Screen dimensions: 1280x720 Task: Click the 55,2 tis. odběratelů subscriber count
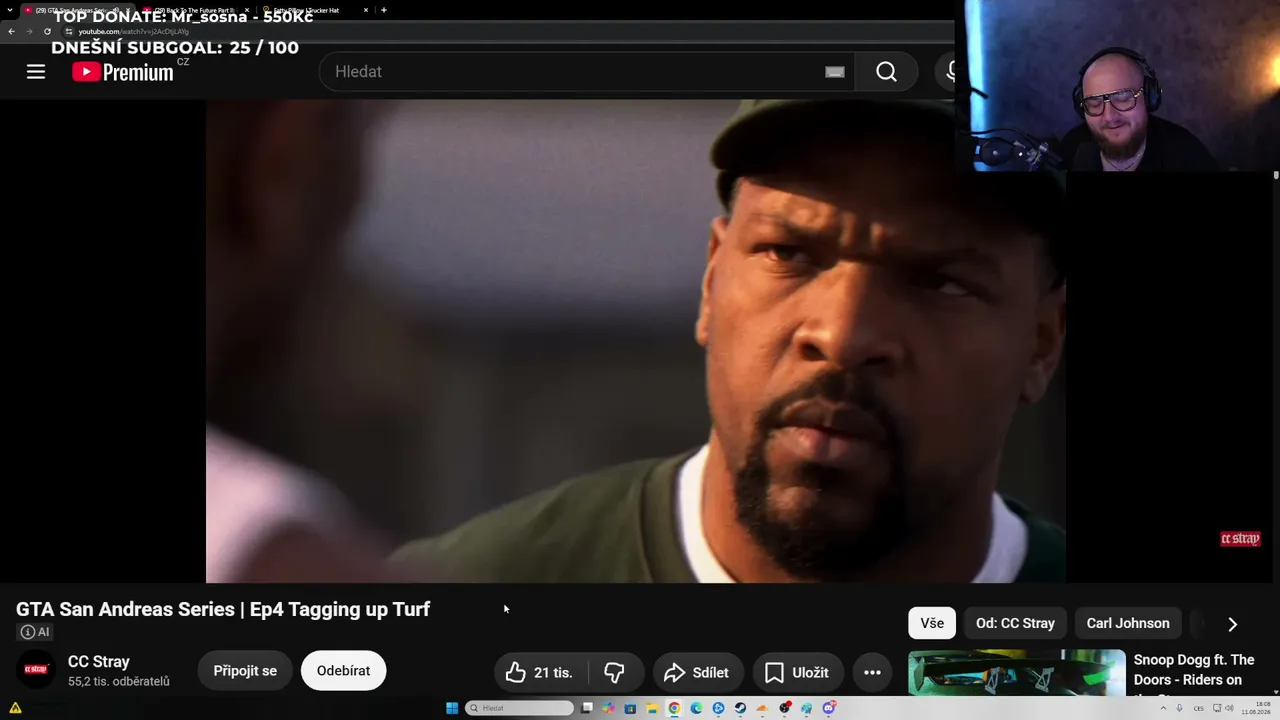click(x=119, y=681)
